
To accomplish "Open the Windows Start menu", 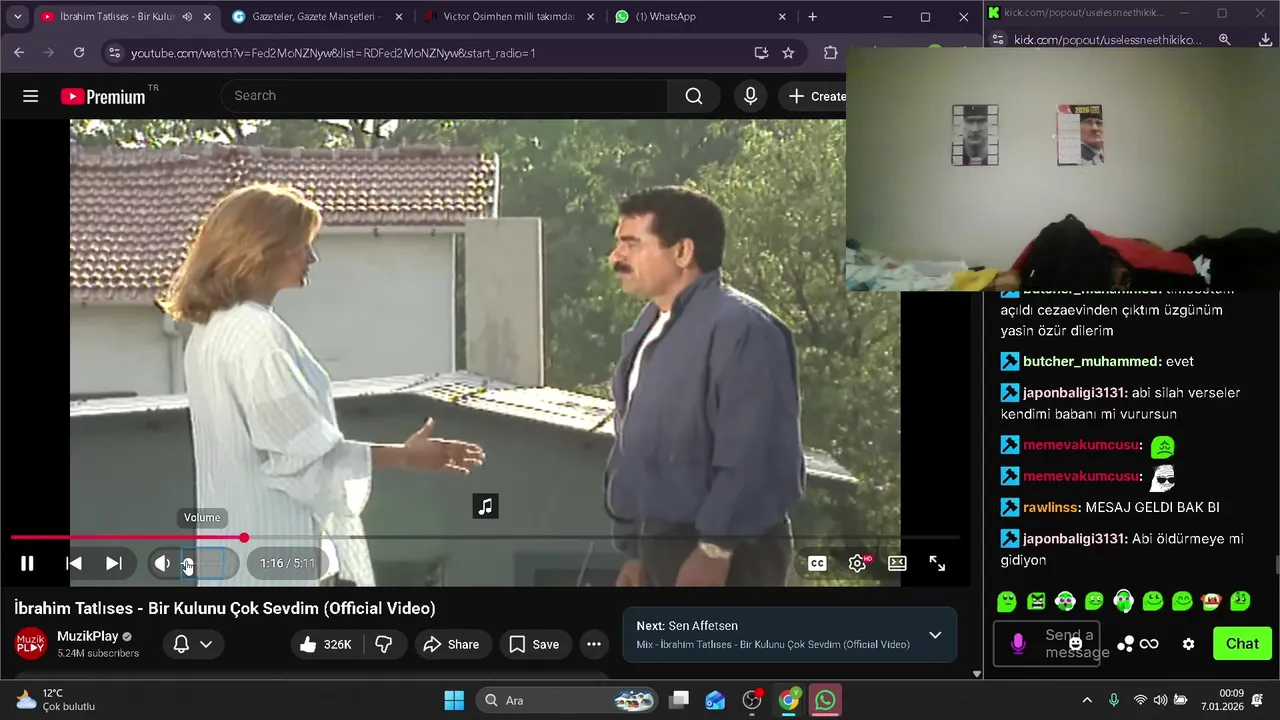I will pos(454,700).
